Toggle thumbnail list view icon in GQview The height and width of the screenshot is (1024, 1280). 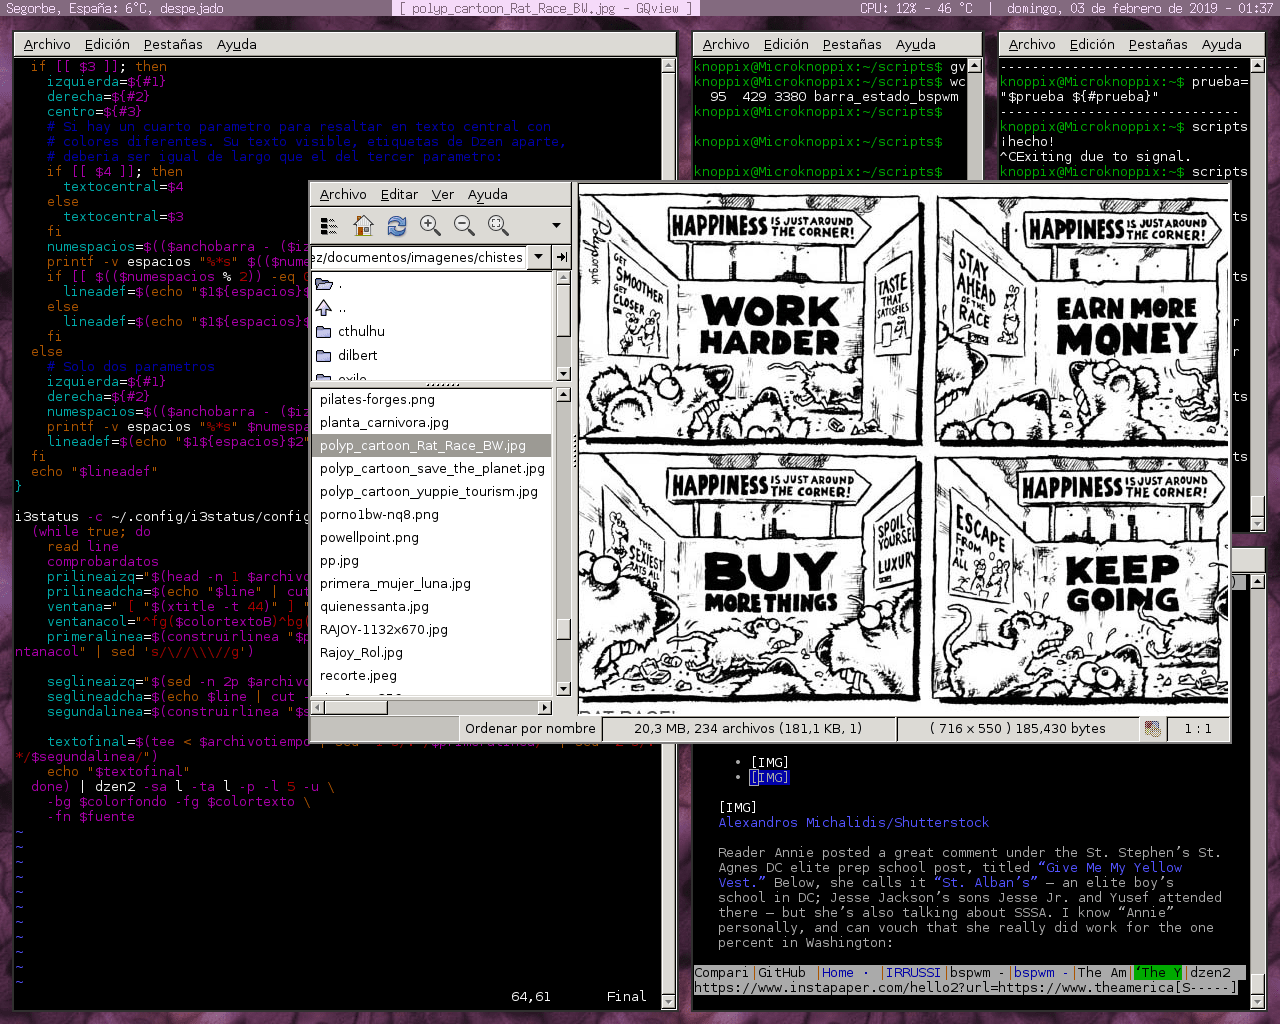[x=329, y=226]
